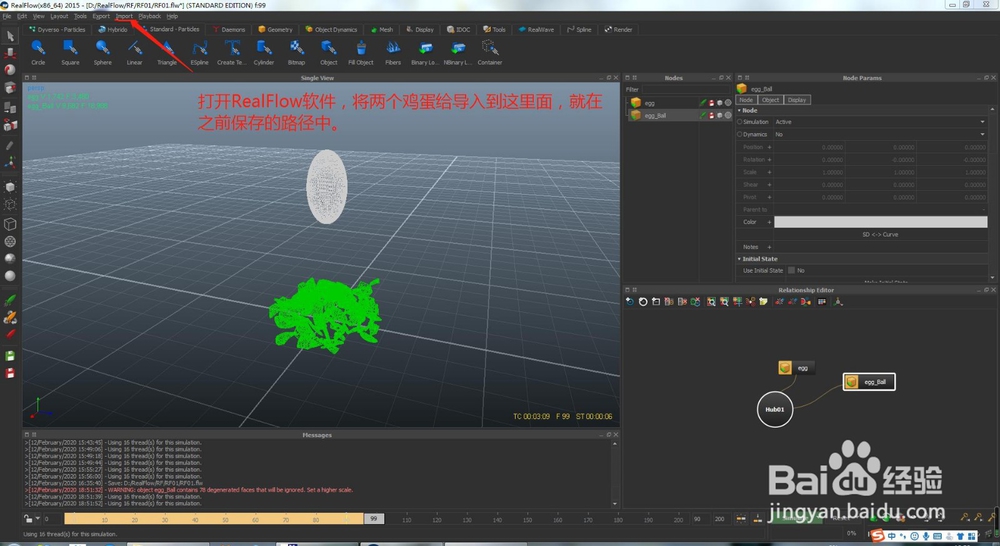Click the wireframe cube icon in left toolbar

(10, 224)
